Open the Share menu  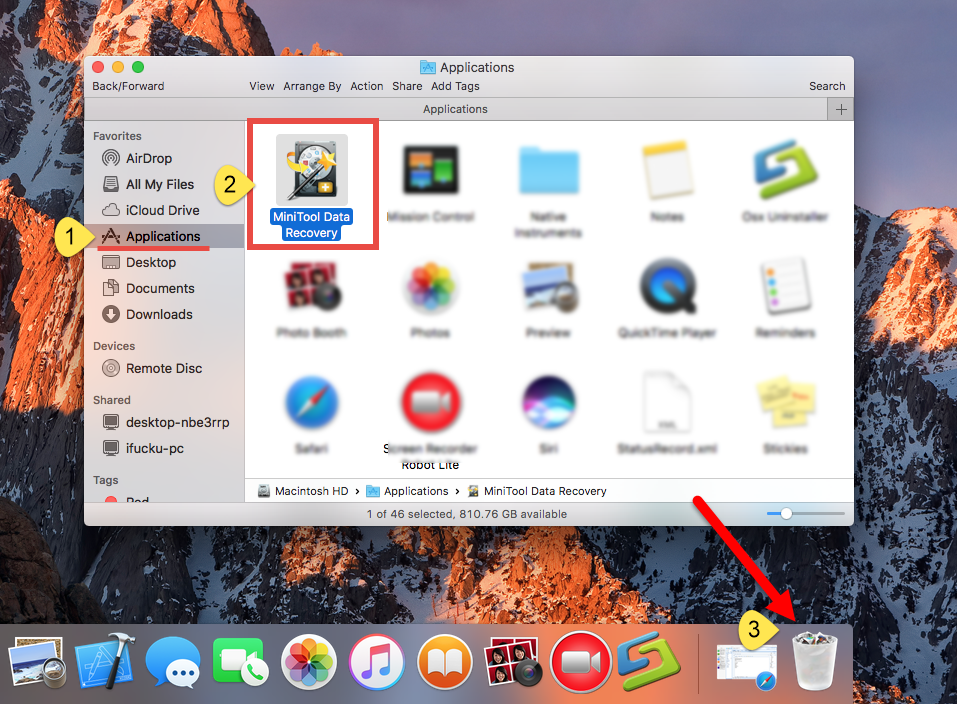pyautogui.click(x=406, y=86)
